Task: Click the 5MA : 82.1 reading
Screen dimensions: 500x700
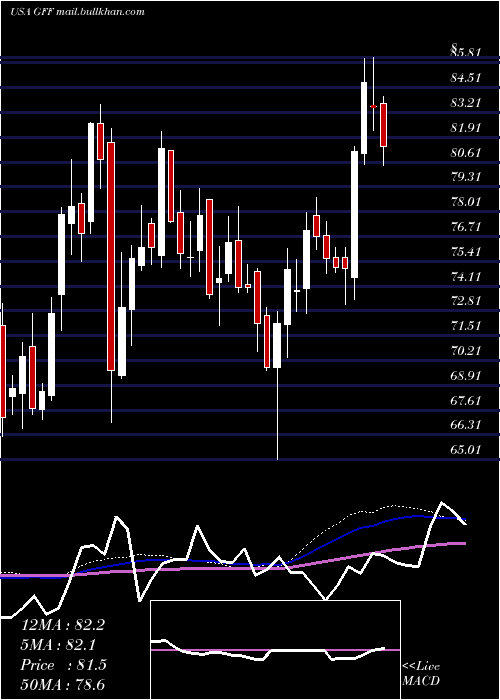Action: (x=58, y=645)
